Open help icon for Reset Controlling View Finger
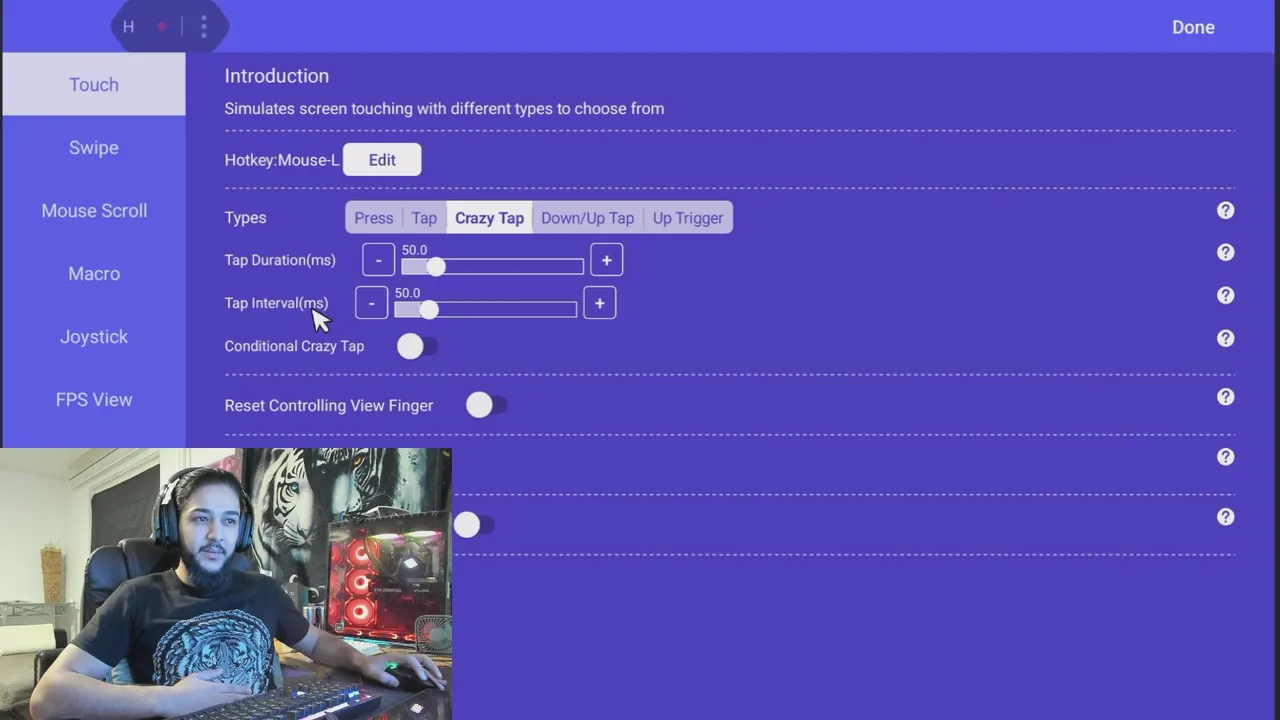 click(1225, 397)
